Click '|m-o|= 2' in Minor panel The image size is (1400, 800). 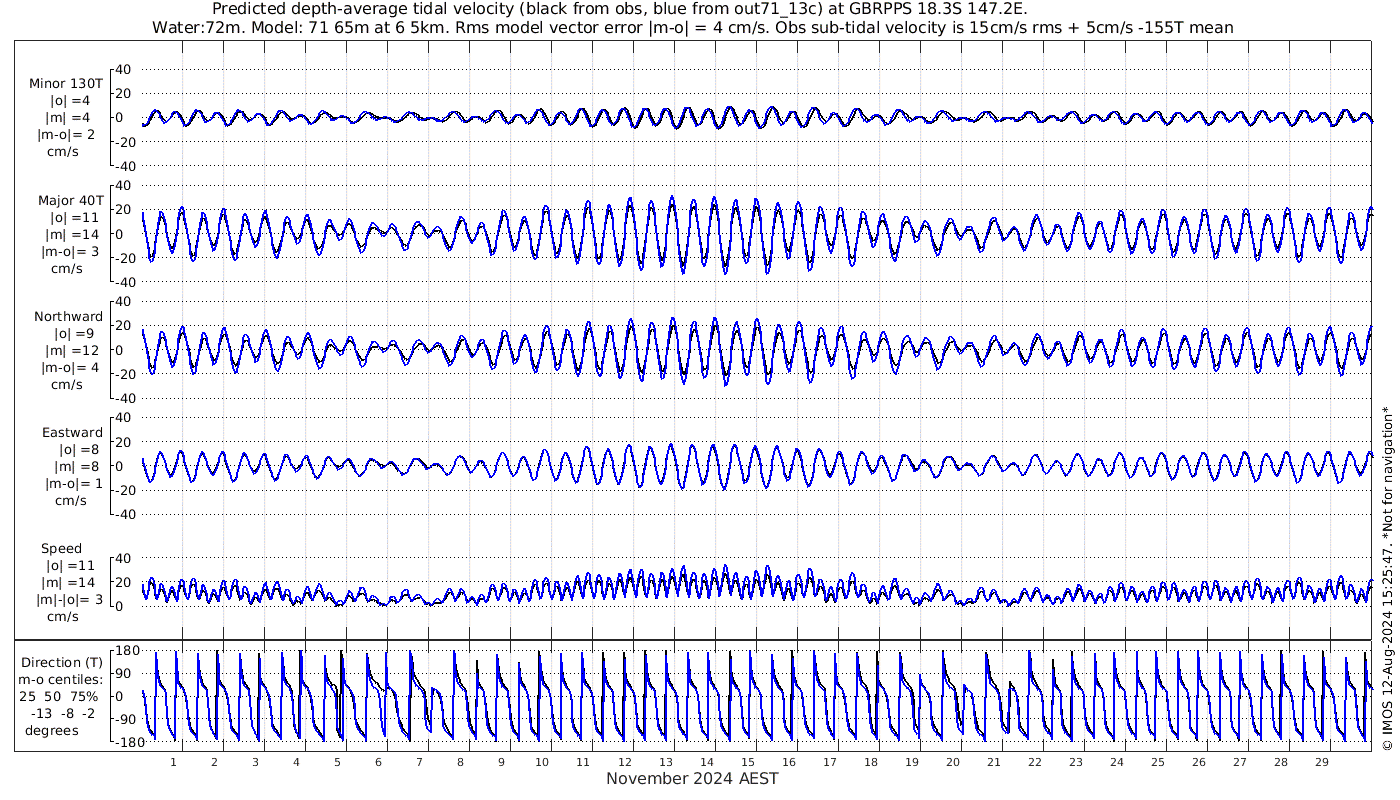tap(68, 135)
